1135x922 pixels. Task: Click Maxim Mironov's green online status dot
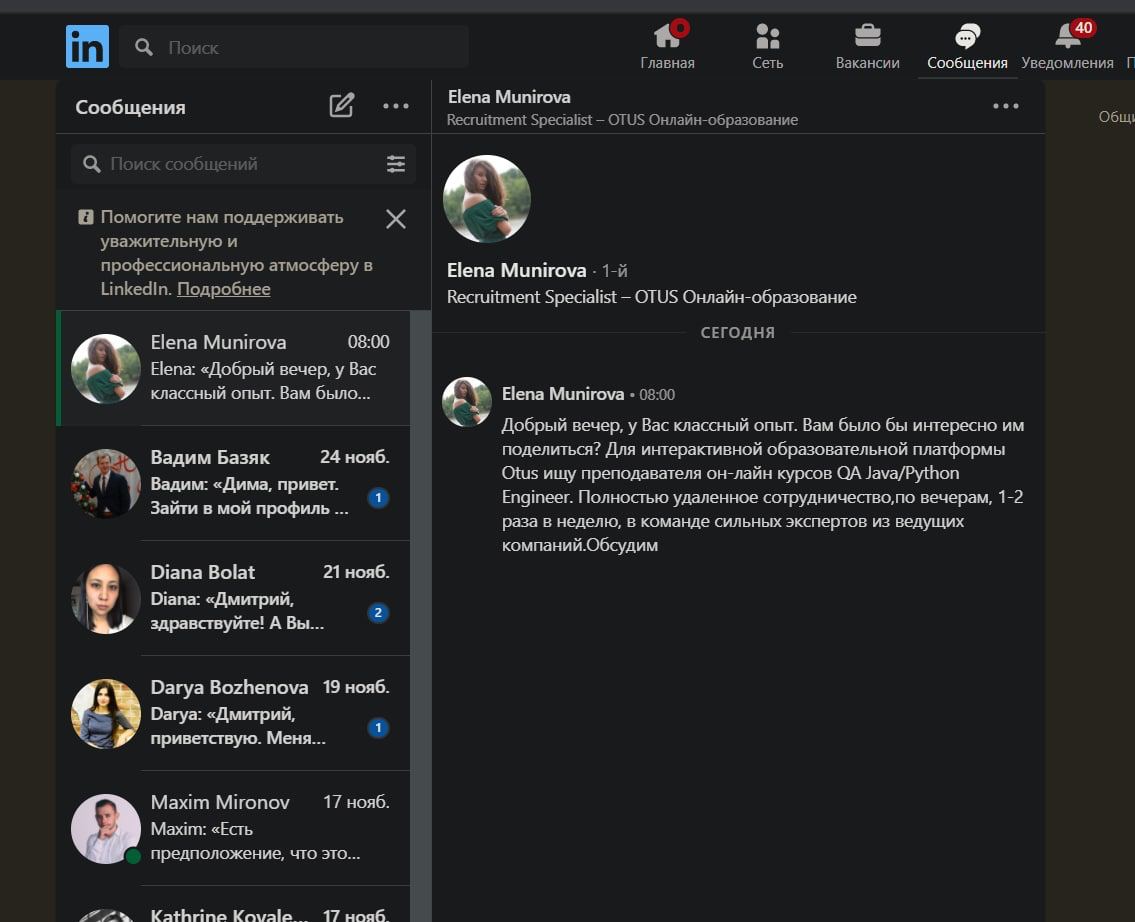pyautogui.click(x=132, y=856)
